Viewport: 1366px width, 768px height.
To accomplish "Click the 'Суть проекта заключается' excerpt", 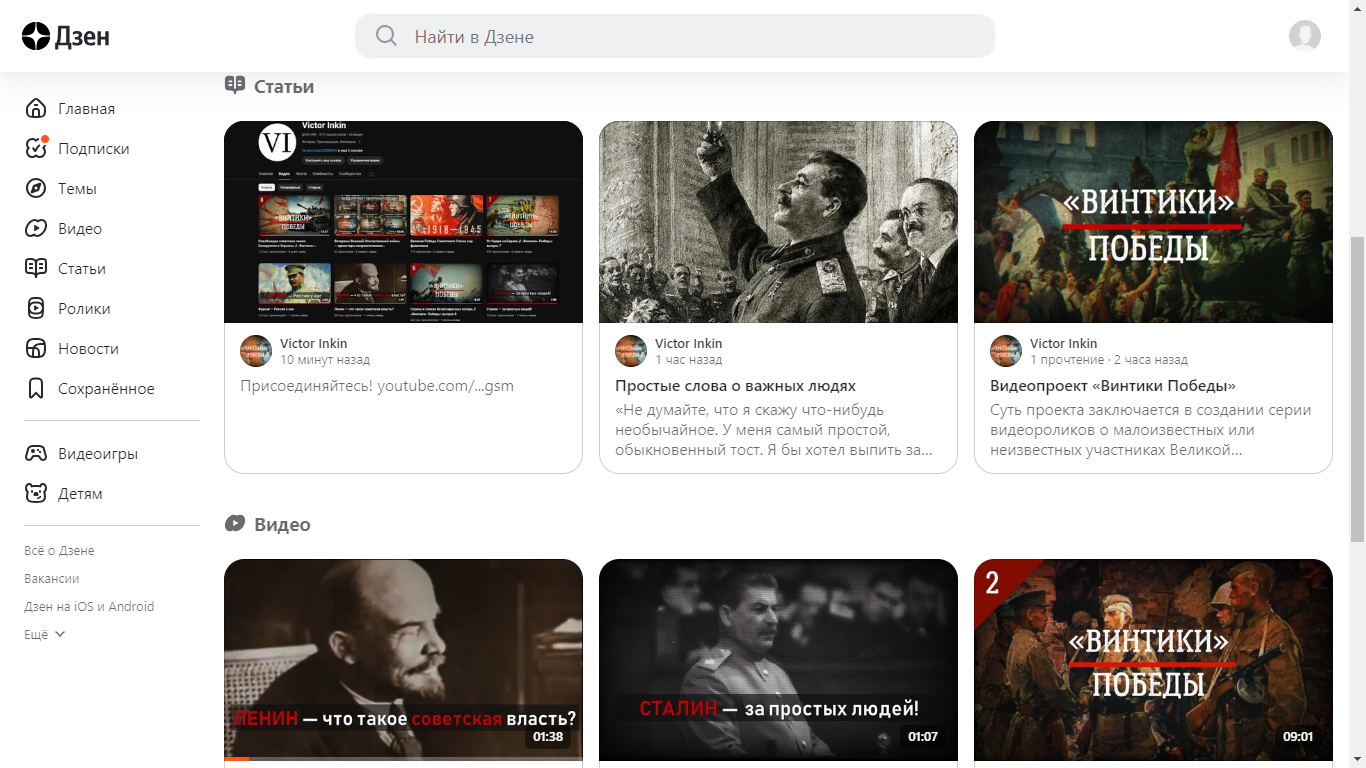I will click(1150, 430).
